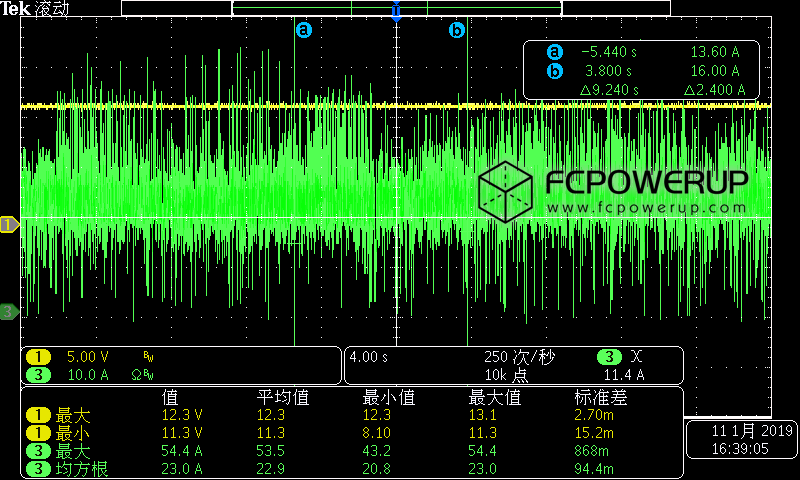Click the 54.4 A channel 3 max value
This screenshot has height=480, width=800.
coord(182,451)
